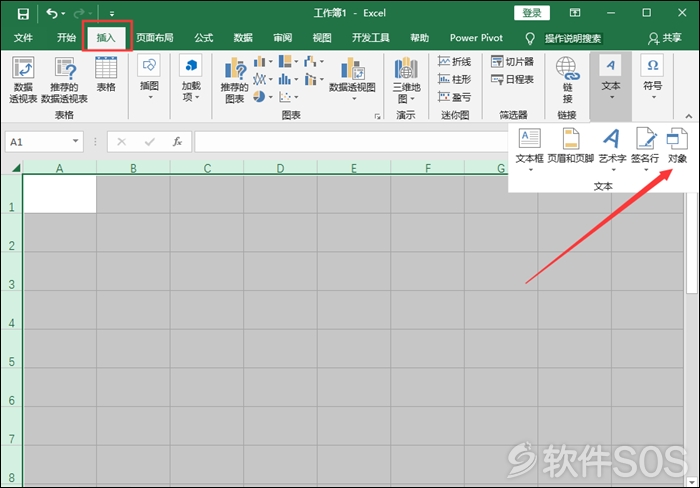Click the fx insert function button
The width and height of the screenshot is (700, 488).
177,142
